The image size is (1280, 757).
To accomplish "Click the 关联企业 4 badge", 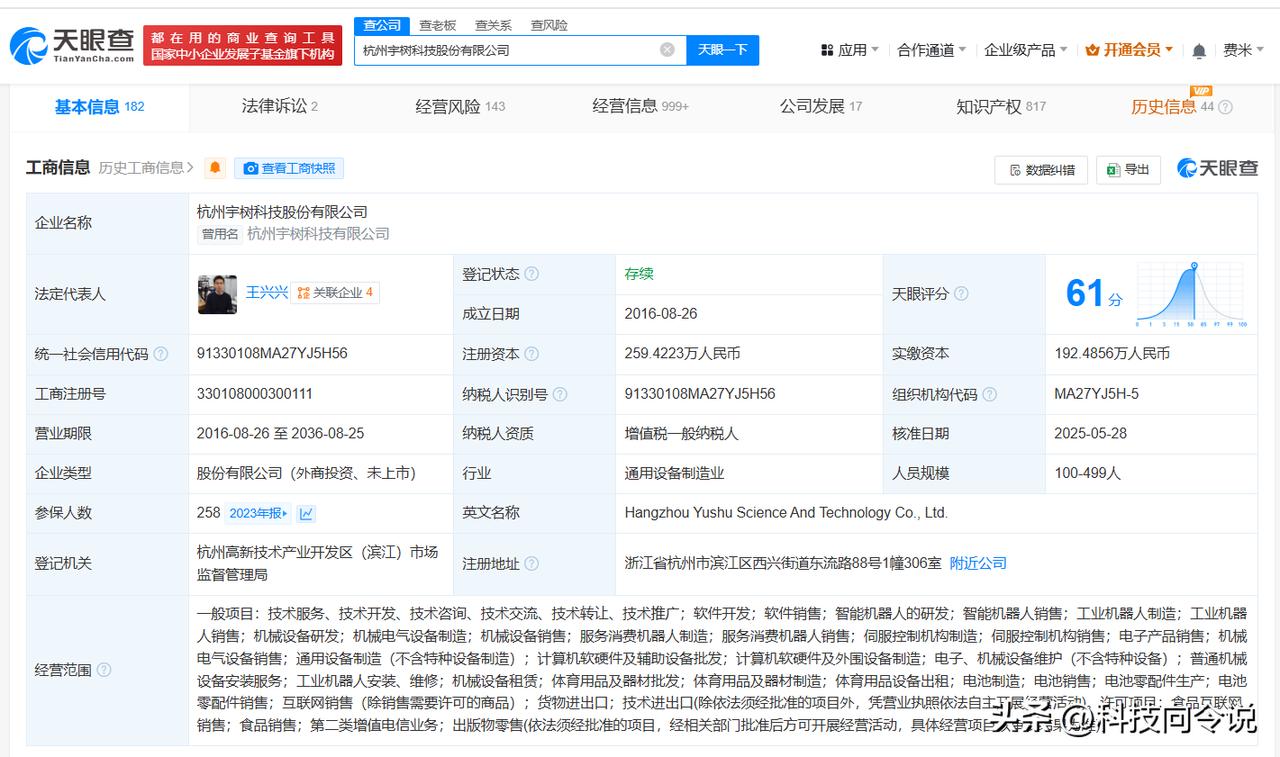I will [x=335, y=293].
